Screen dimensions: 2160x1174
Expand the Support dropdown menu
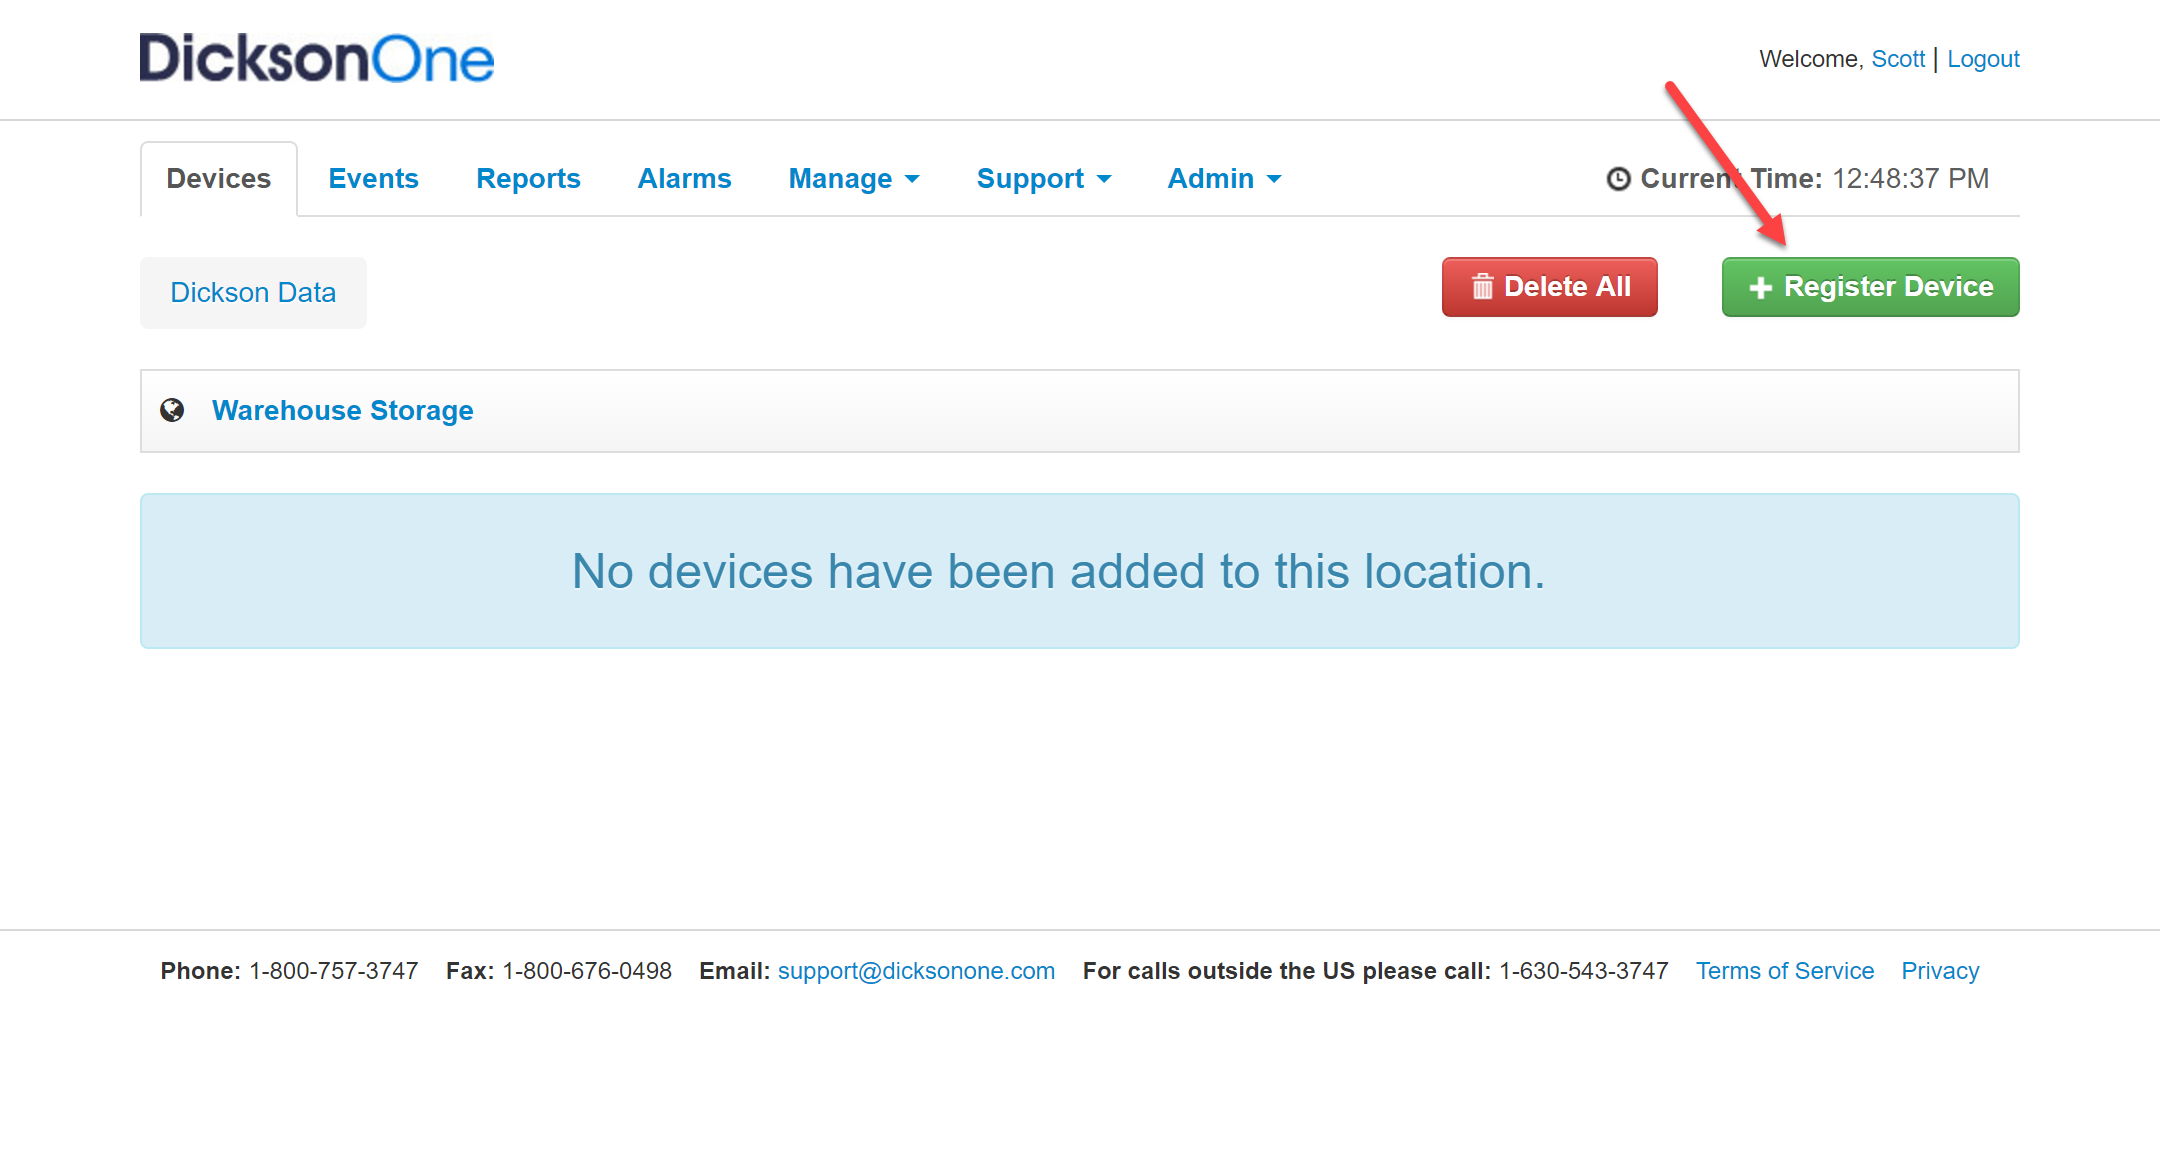pyautogui.click(x=1044, y=179)
